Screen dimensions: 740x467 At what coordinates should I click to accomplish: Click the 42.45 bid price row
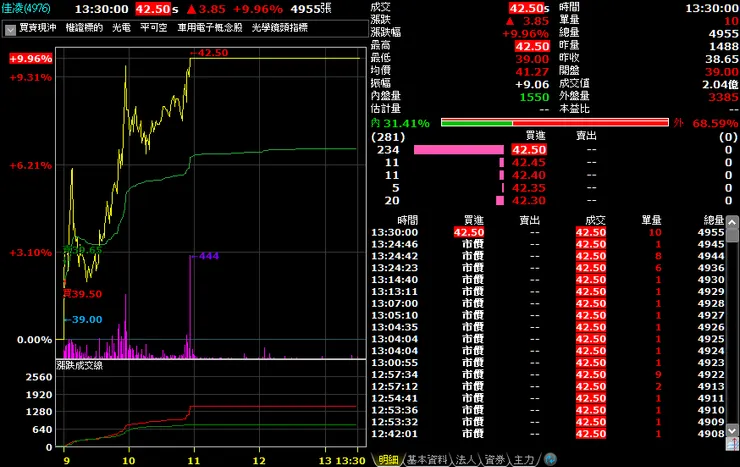click(x=529, y=163)
